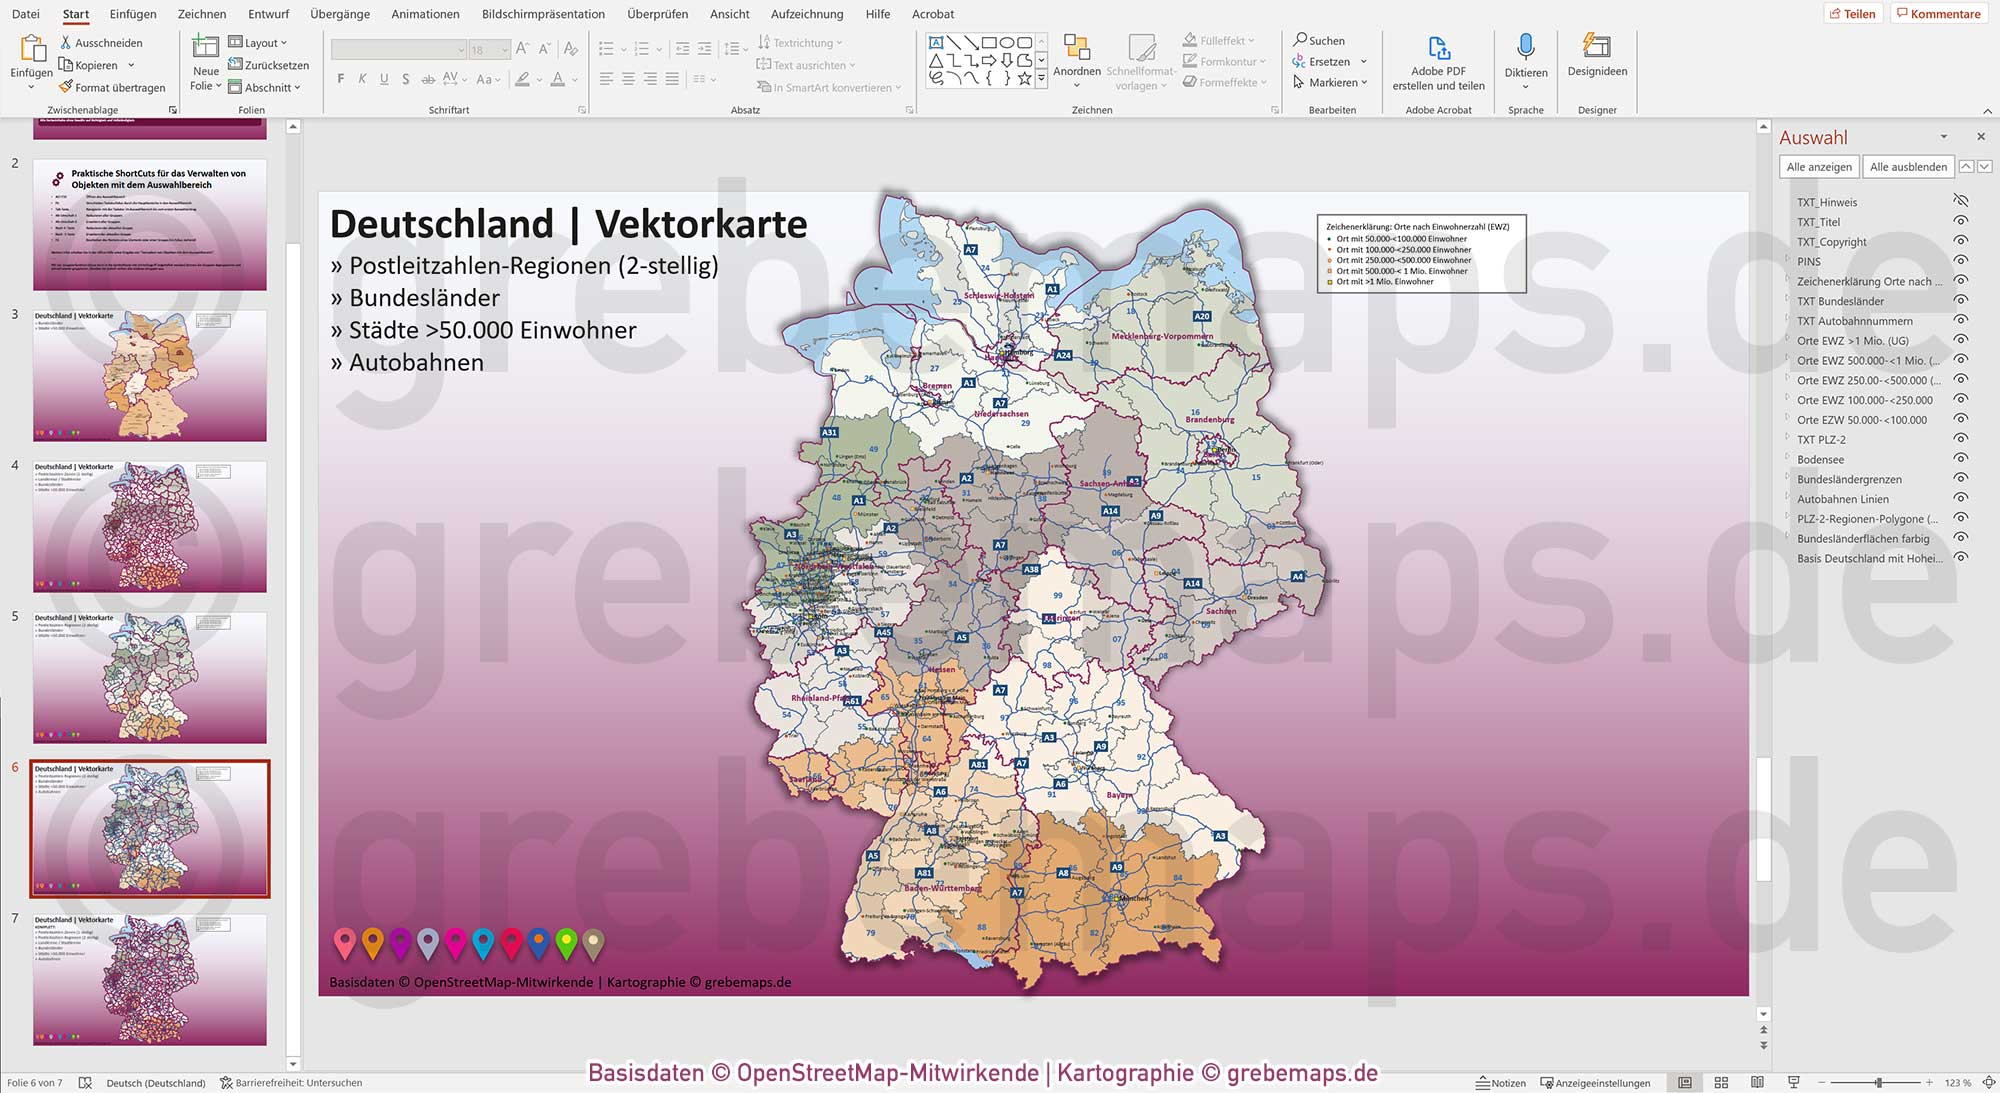Expand the Markieren dropdown
The height and width of the screenshot is (1093, 2000).
pyautogui.click(x=1364, y=82)
